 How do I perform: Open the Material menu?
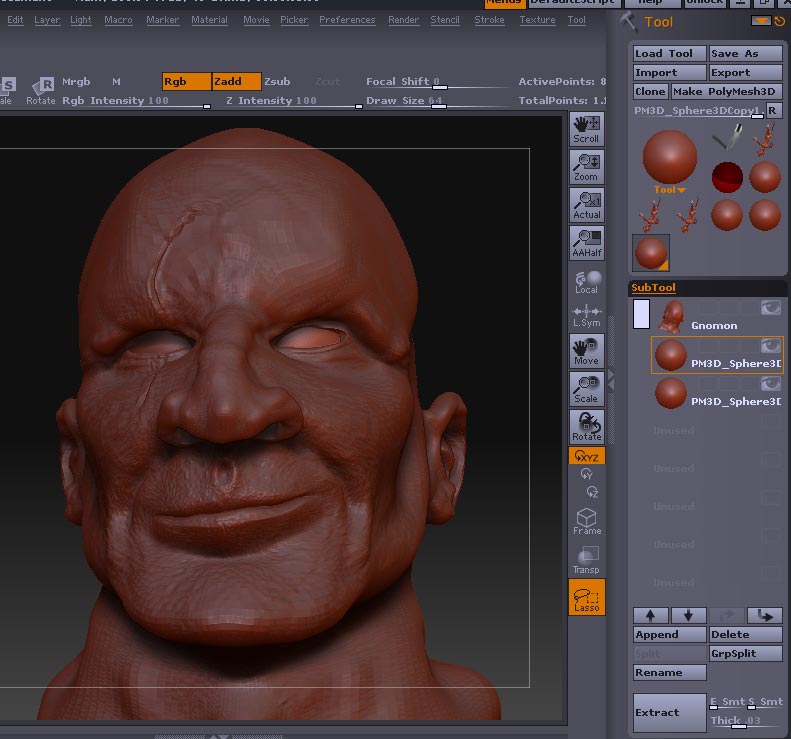[209, 20]
